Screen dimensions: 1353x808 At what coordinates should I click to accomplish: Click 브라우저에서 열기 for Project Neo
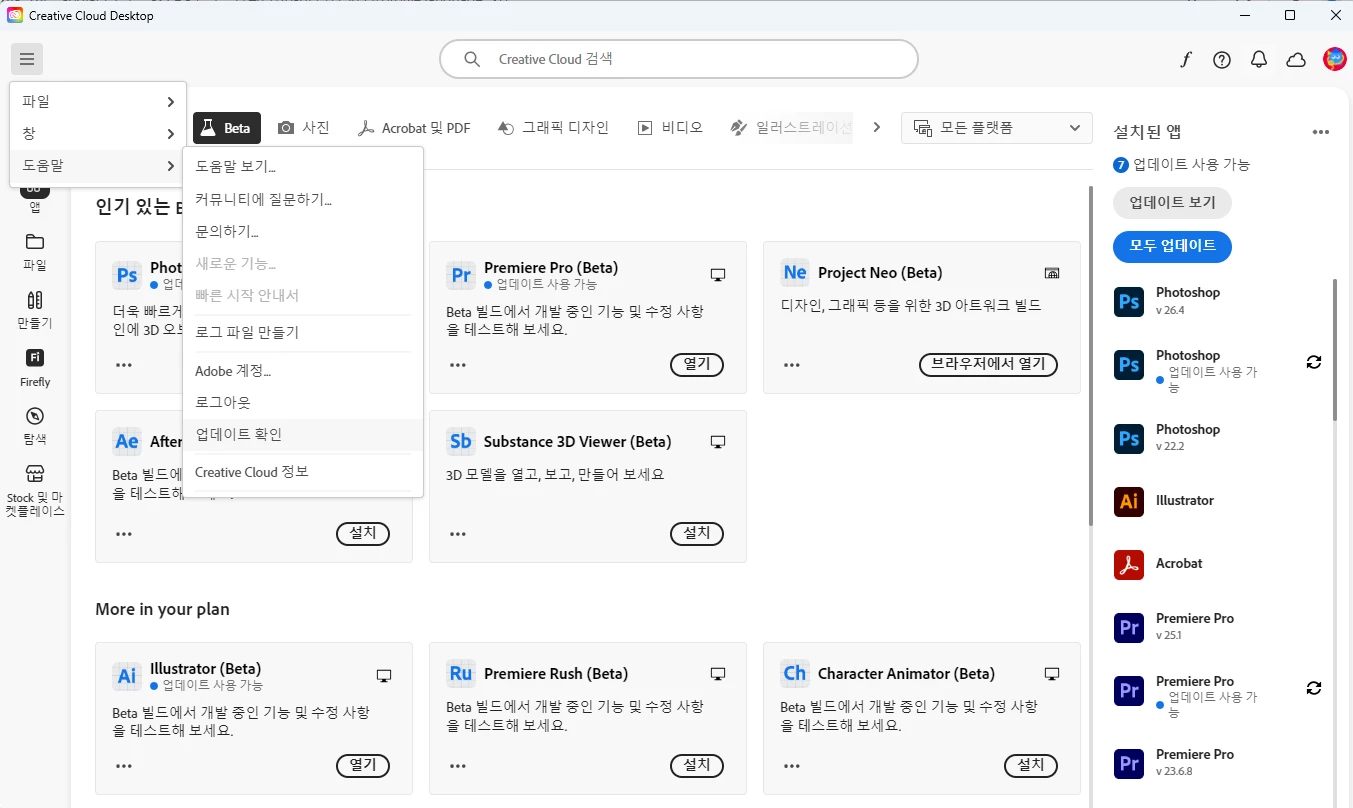pos(988,364)
